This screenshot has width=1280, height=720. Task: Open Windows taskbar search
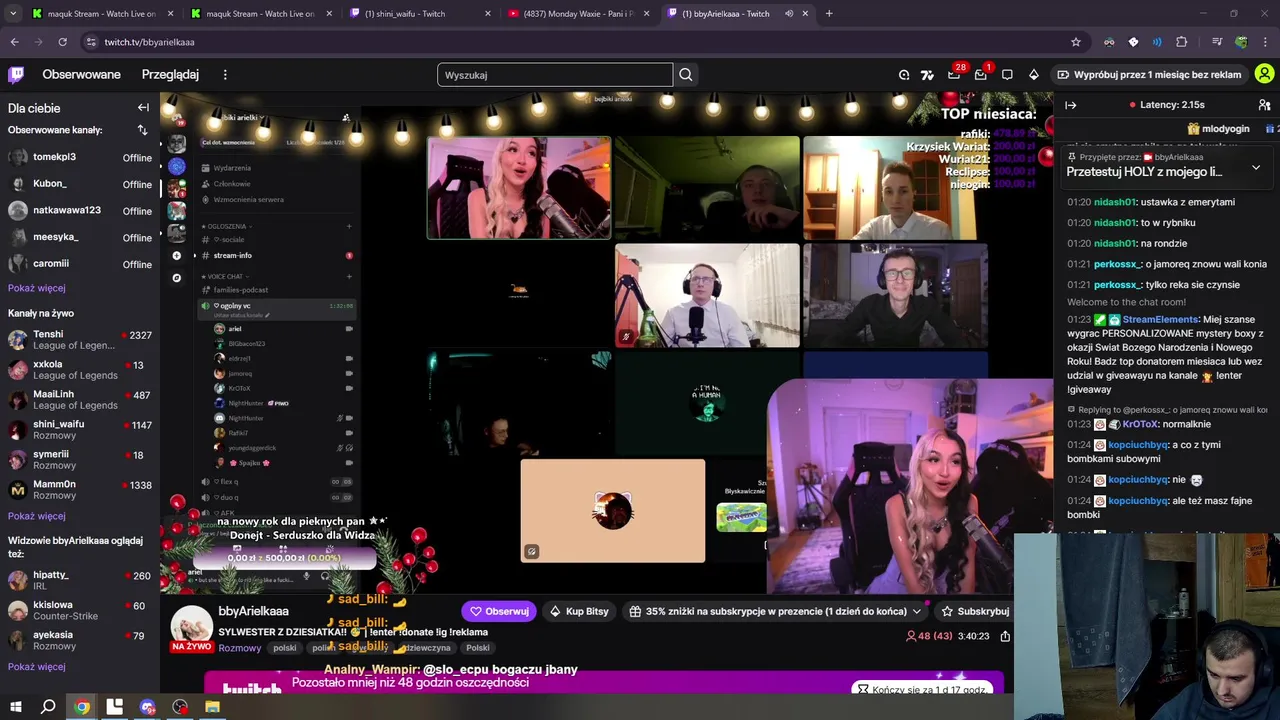[x=48, y=707]
